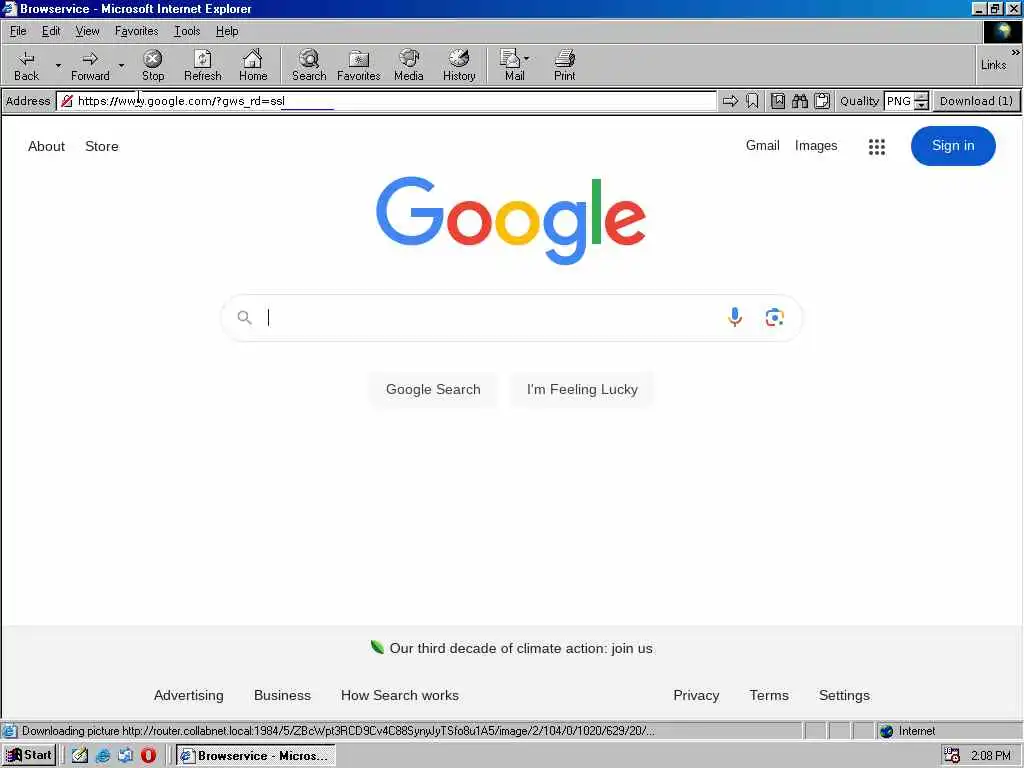Open the Forward history dropdown arrow

pyautogui.click(x=121, y=65)
